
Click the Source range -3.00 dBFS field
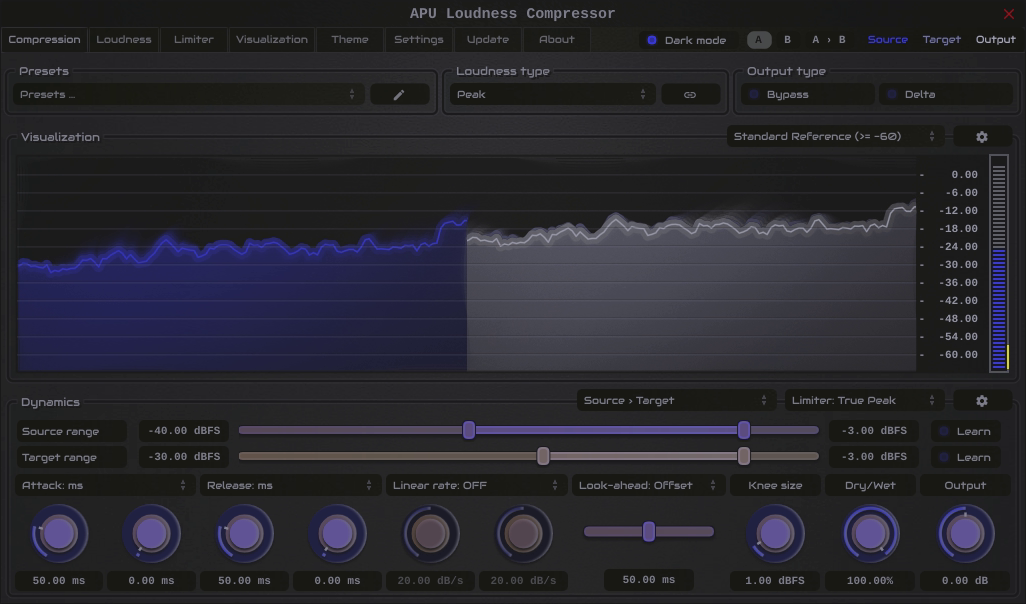click(x=875, y=431)
